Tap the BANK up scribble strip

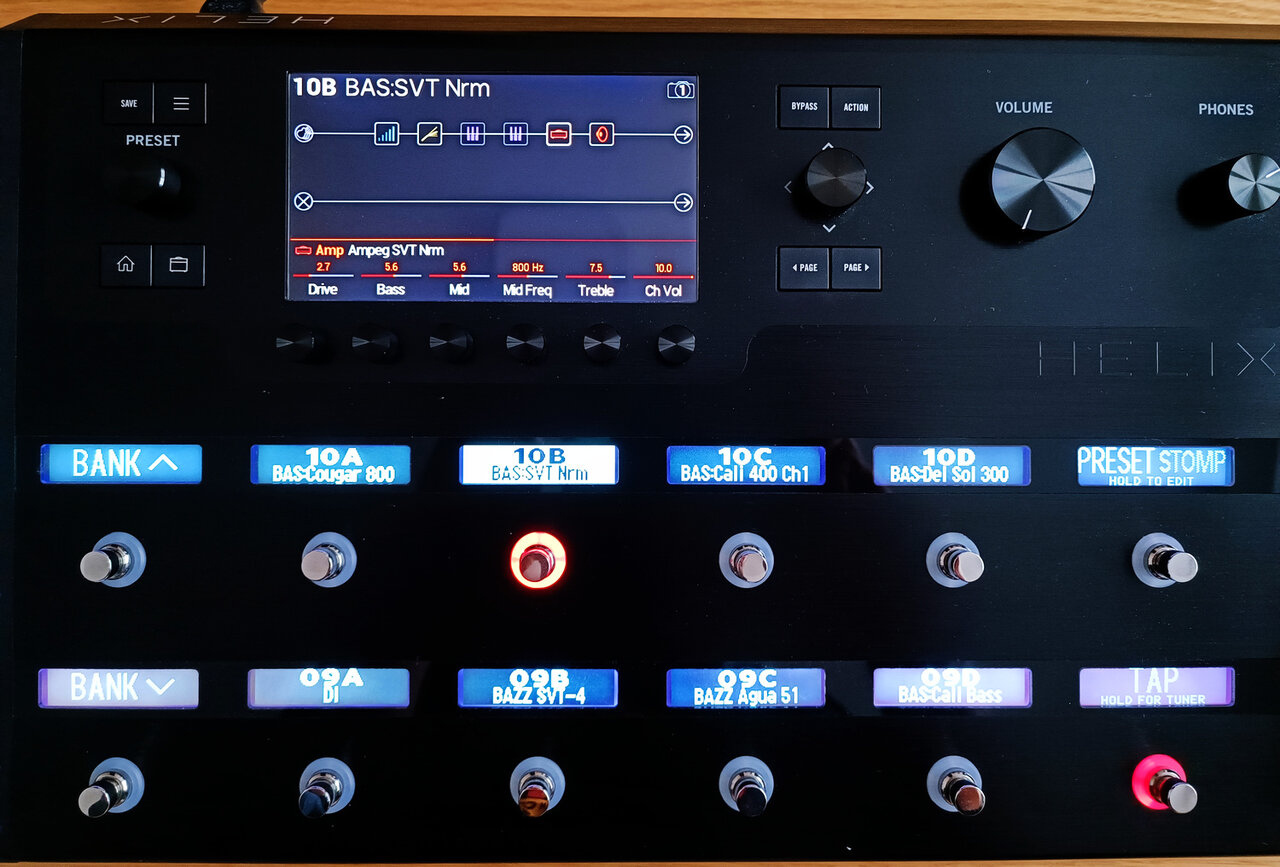(121, 464)
